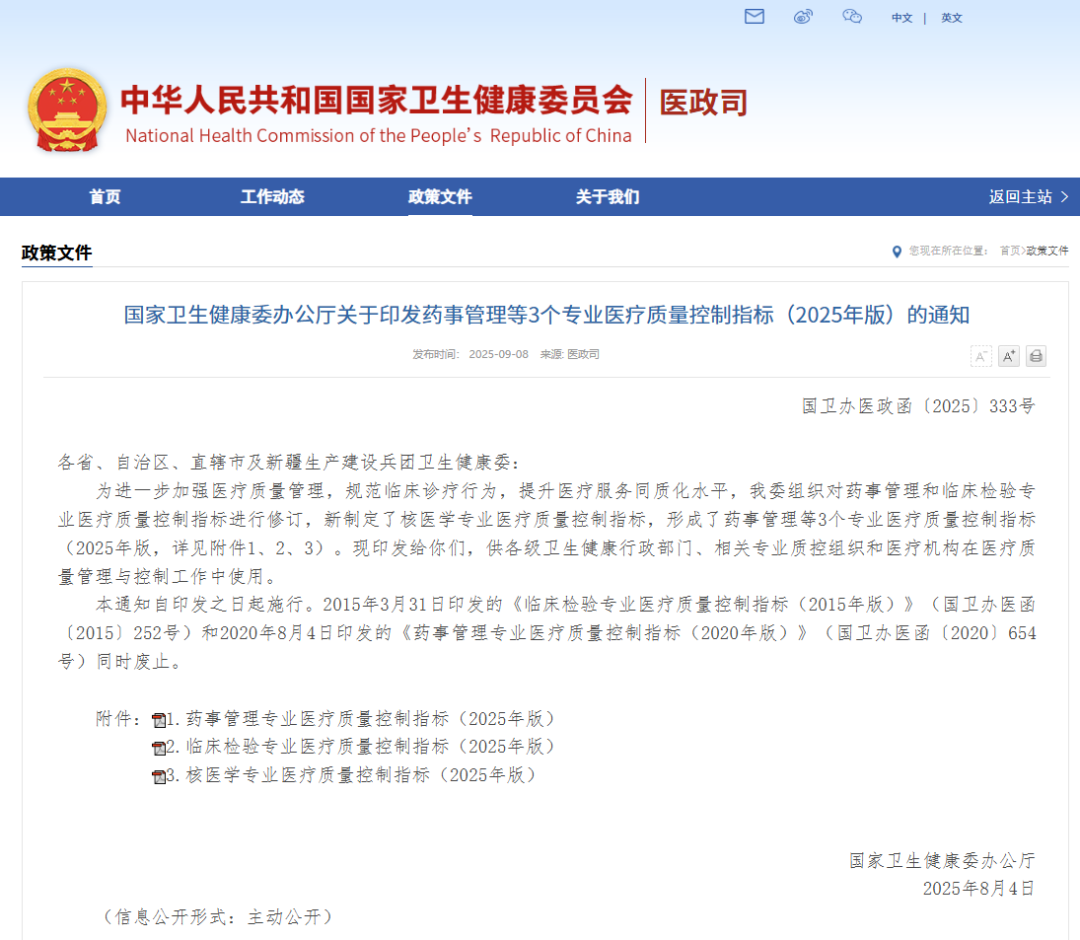Switch language to 英文

pos(952,18)
